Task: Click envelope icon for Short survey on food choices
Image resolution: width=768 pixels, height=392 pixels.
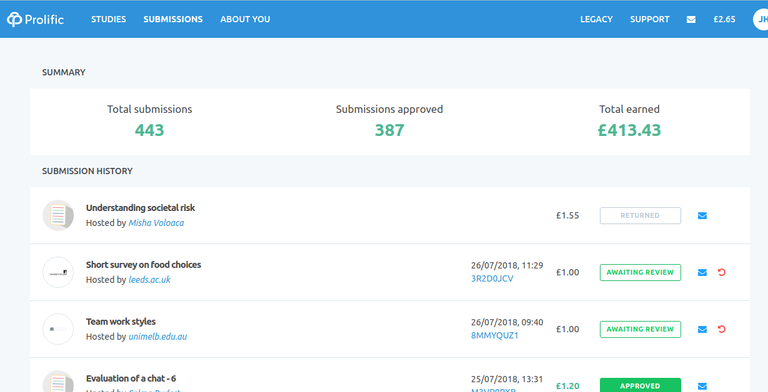Action: 702,272
